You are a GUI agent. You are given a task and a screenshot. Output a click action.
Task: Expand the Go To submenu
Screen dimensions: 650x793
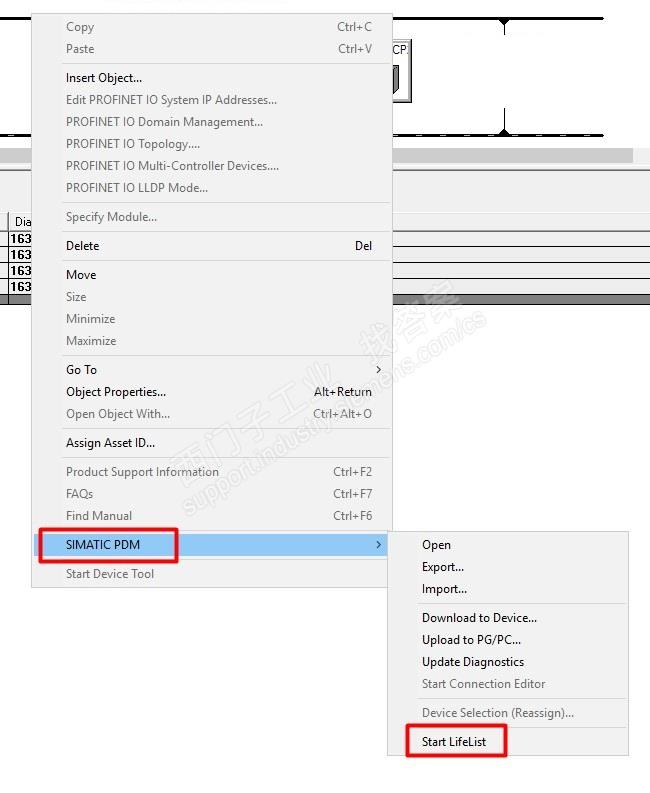(211, 370)
